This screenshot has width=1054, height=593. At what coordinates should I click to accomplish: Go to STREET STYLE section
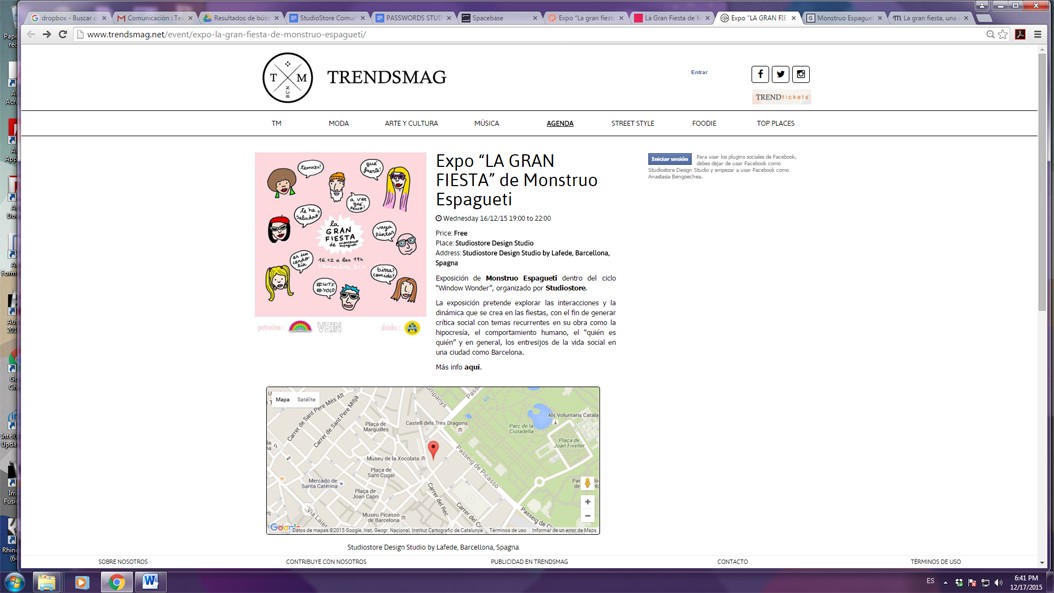click(x=633, y=123)
